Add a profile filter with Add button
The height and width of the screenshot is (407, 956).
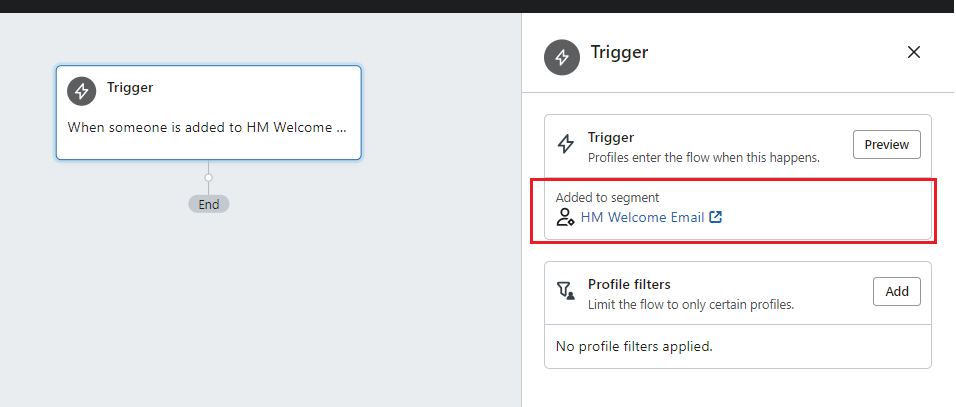click(897, 291)
